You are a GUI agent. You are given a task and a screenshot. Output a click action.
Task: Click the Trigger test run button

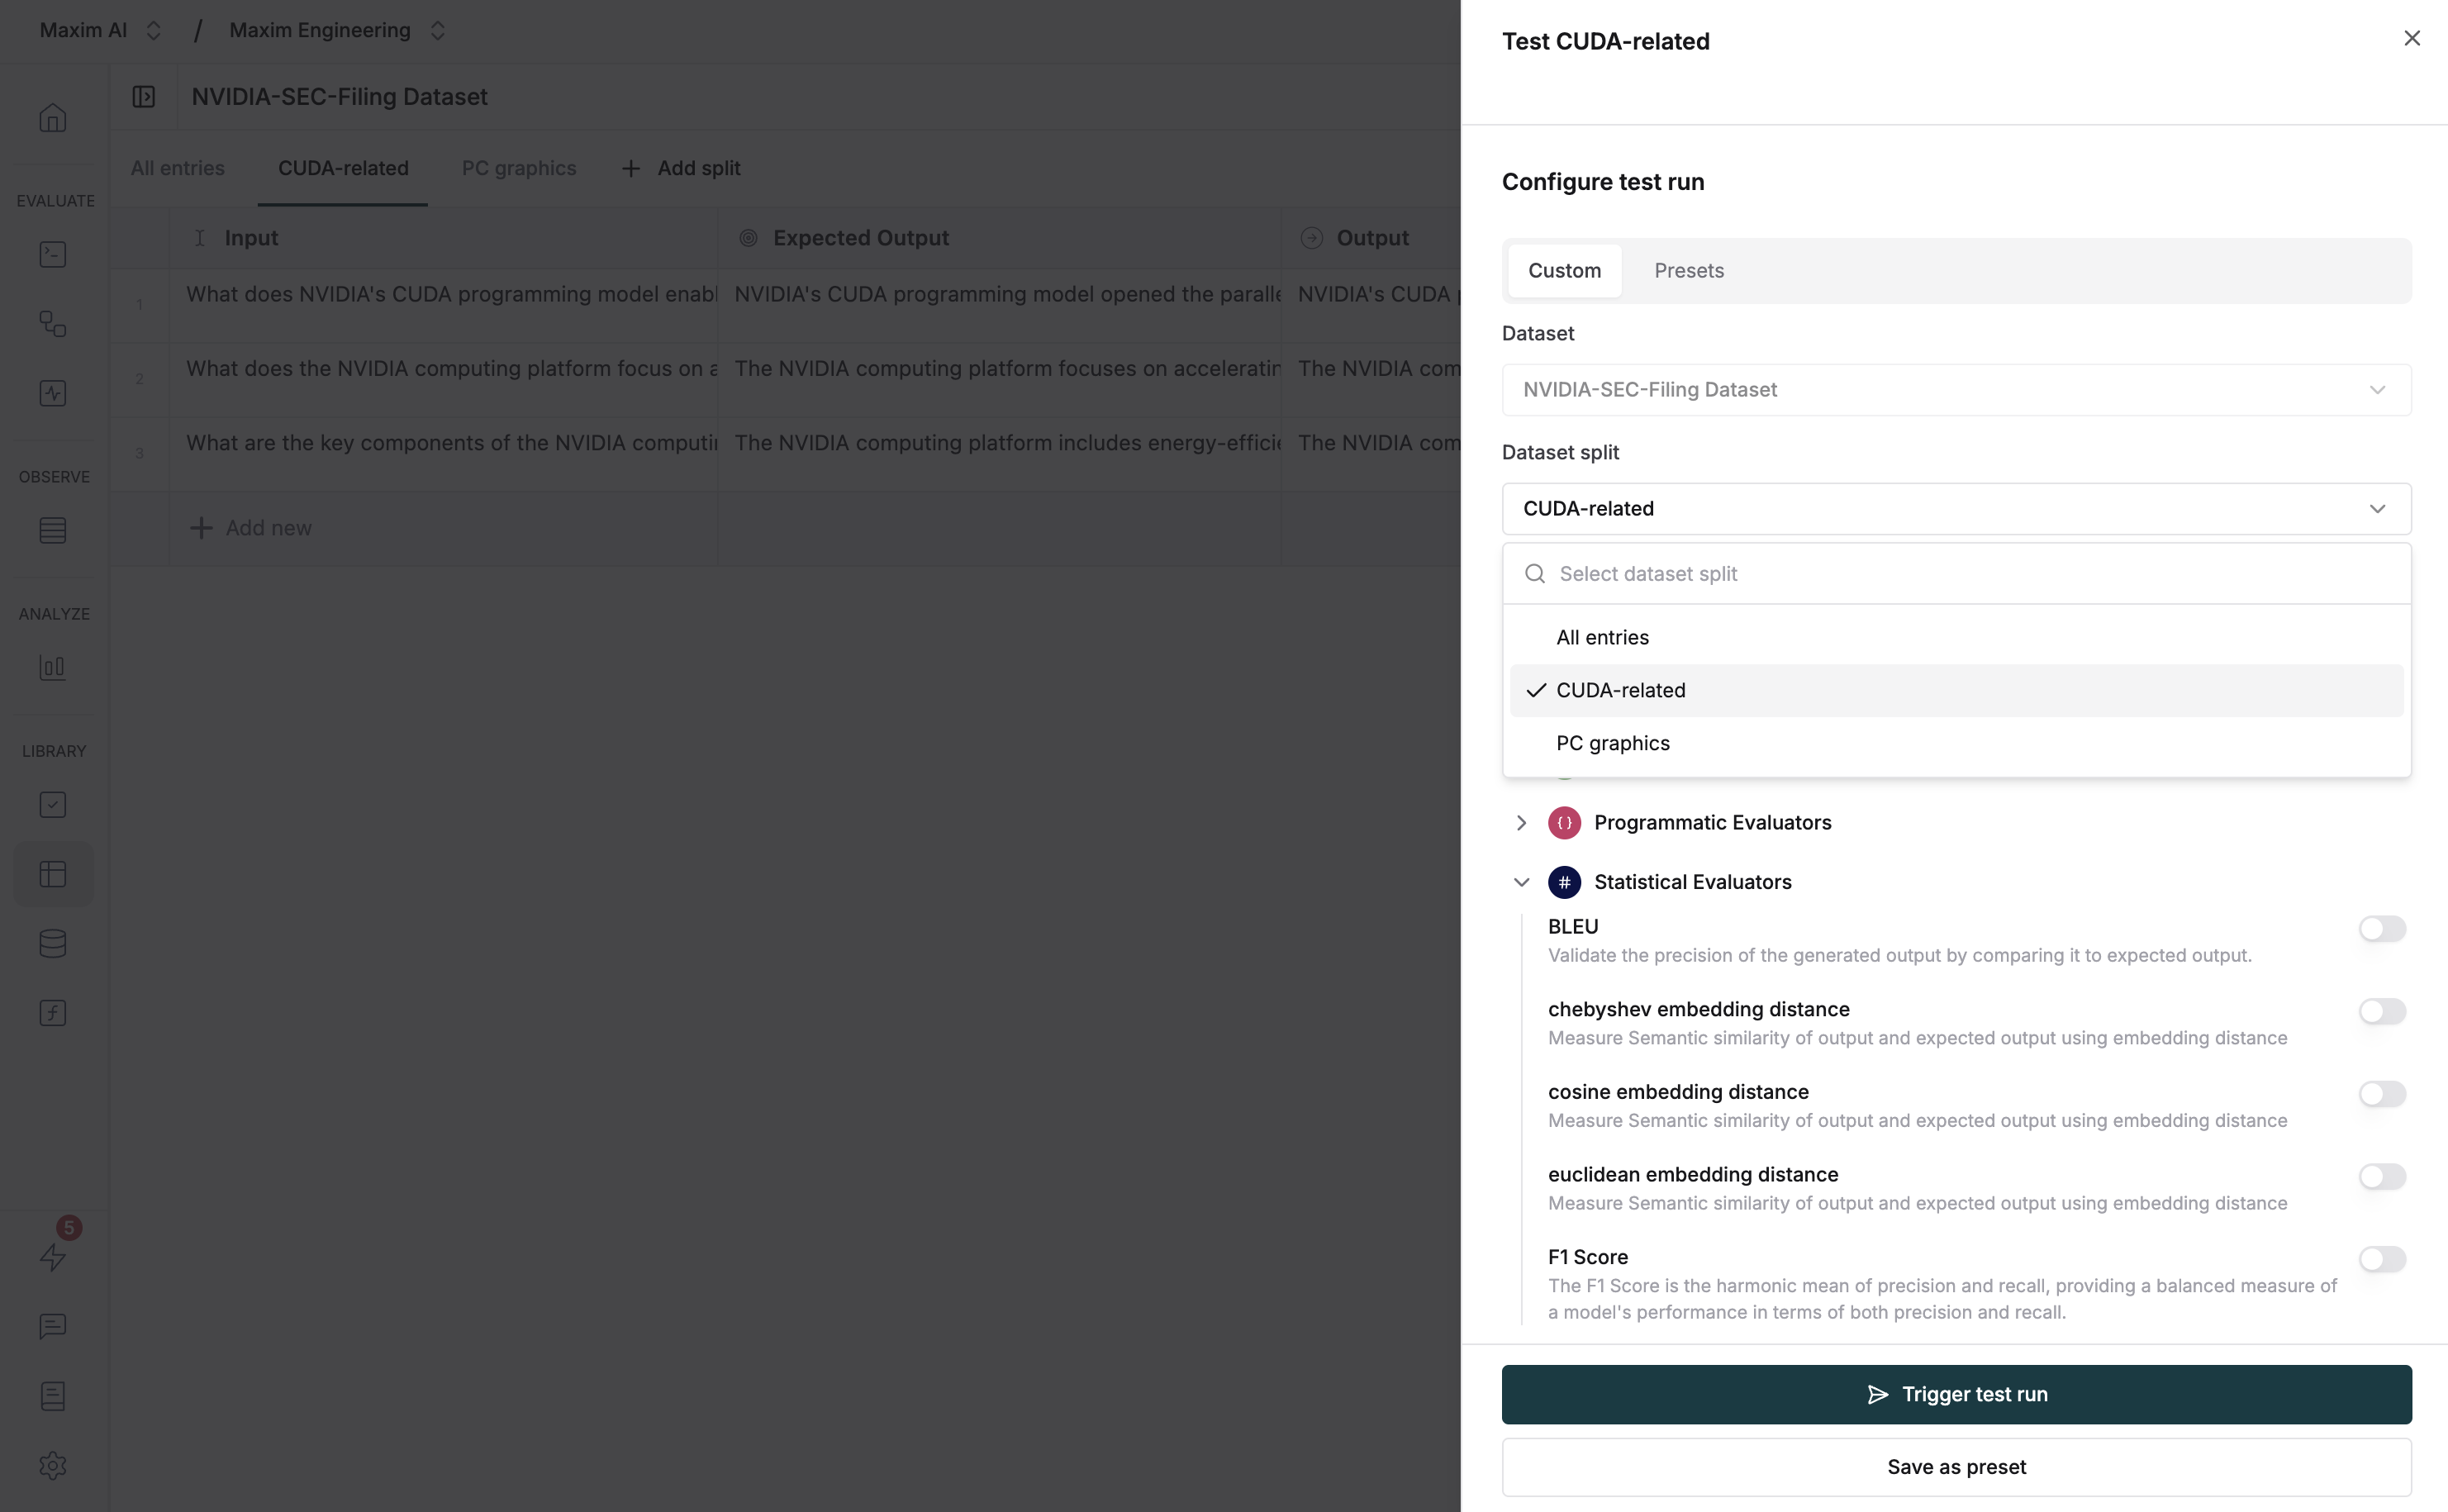[x=1955, y=1393]
